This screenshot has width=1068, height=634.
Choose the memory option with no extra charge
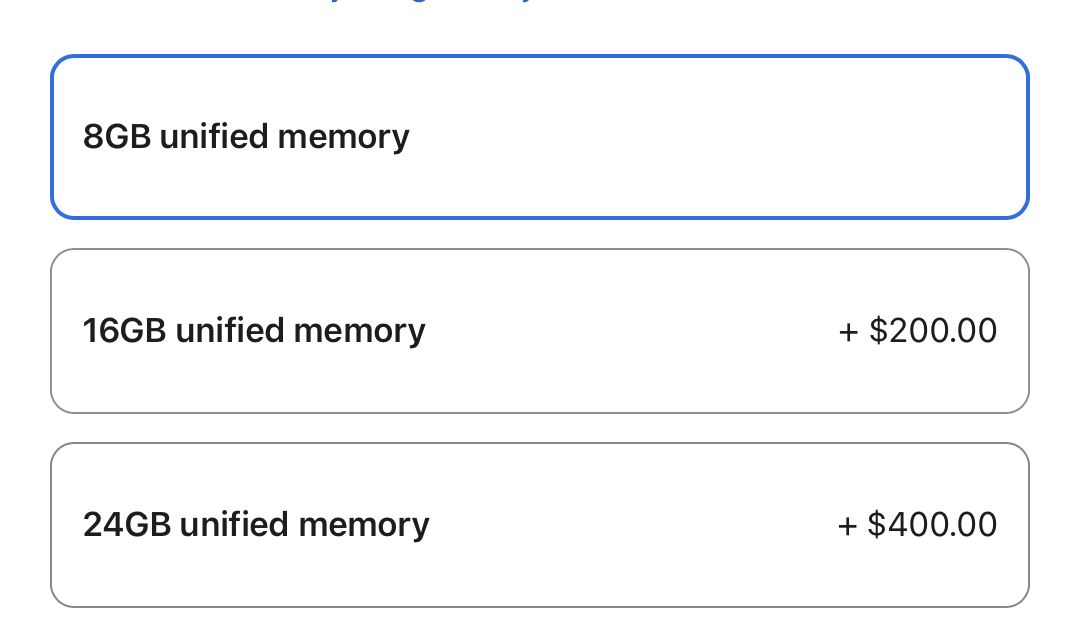coord(539,137)
